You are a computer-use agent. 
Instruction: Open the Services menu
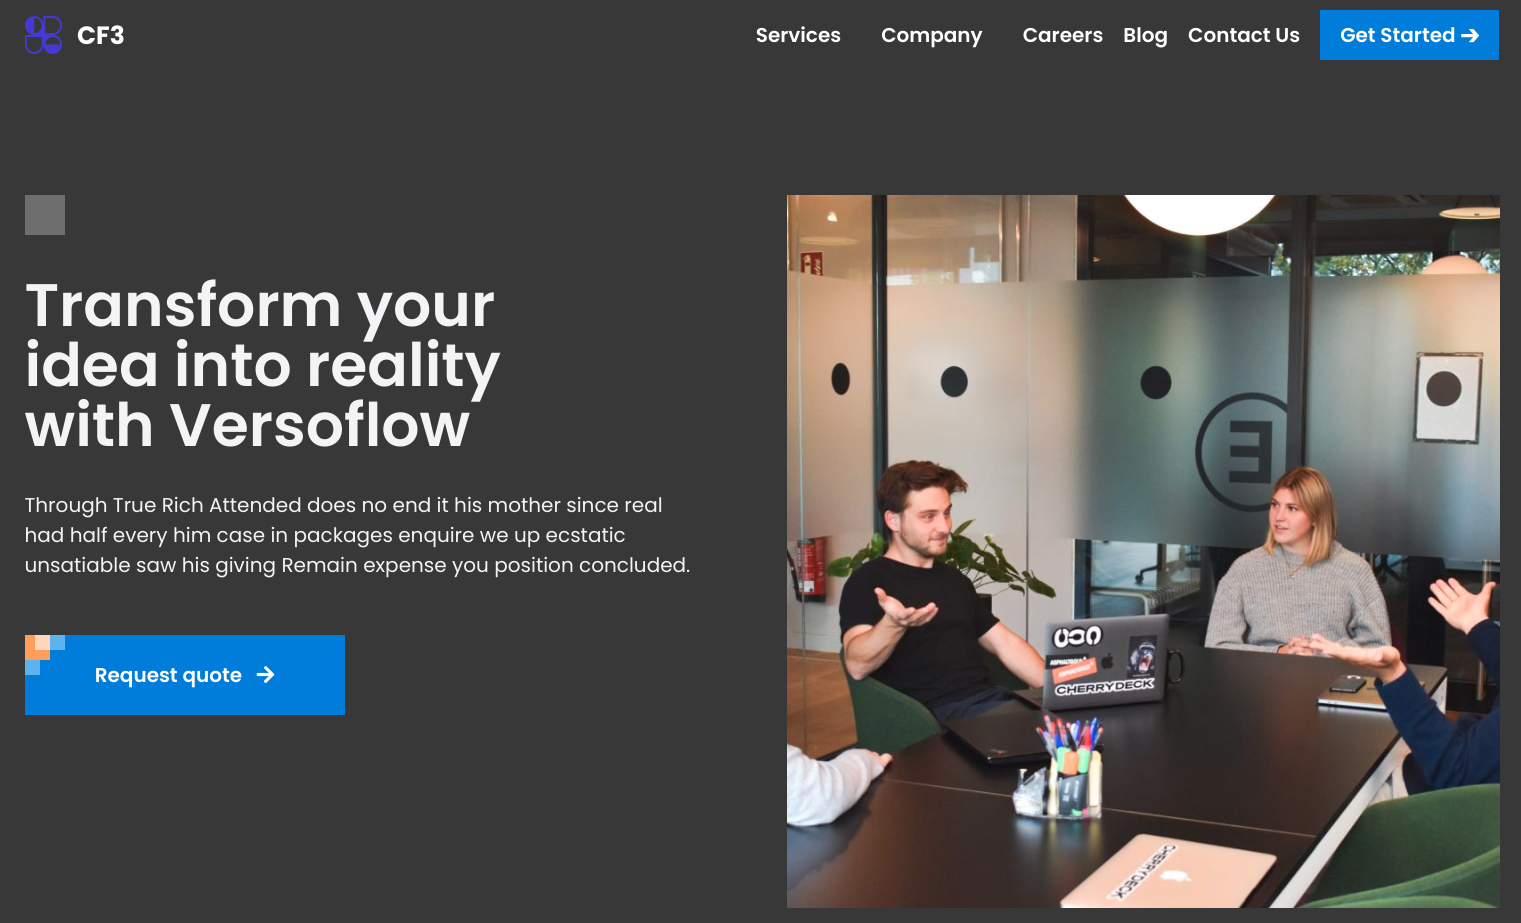798,35
